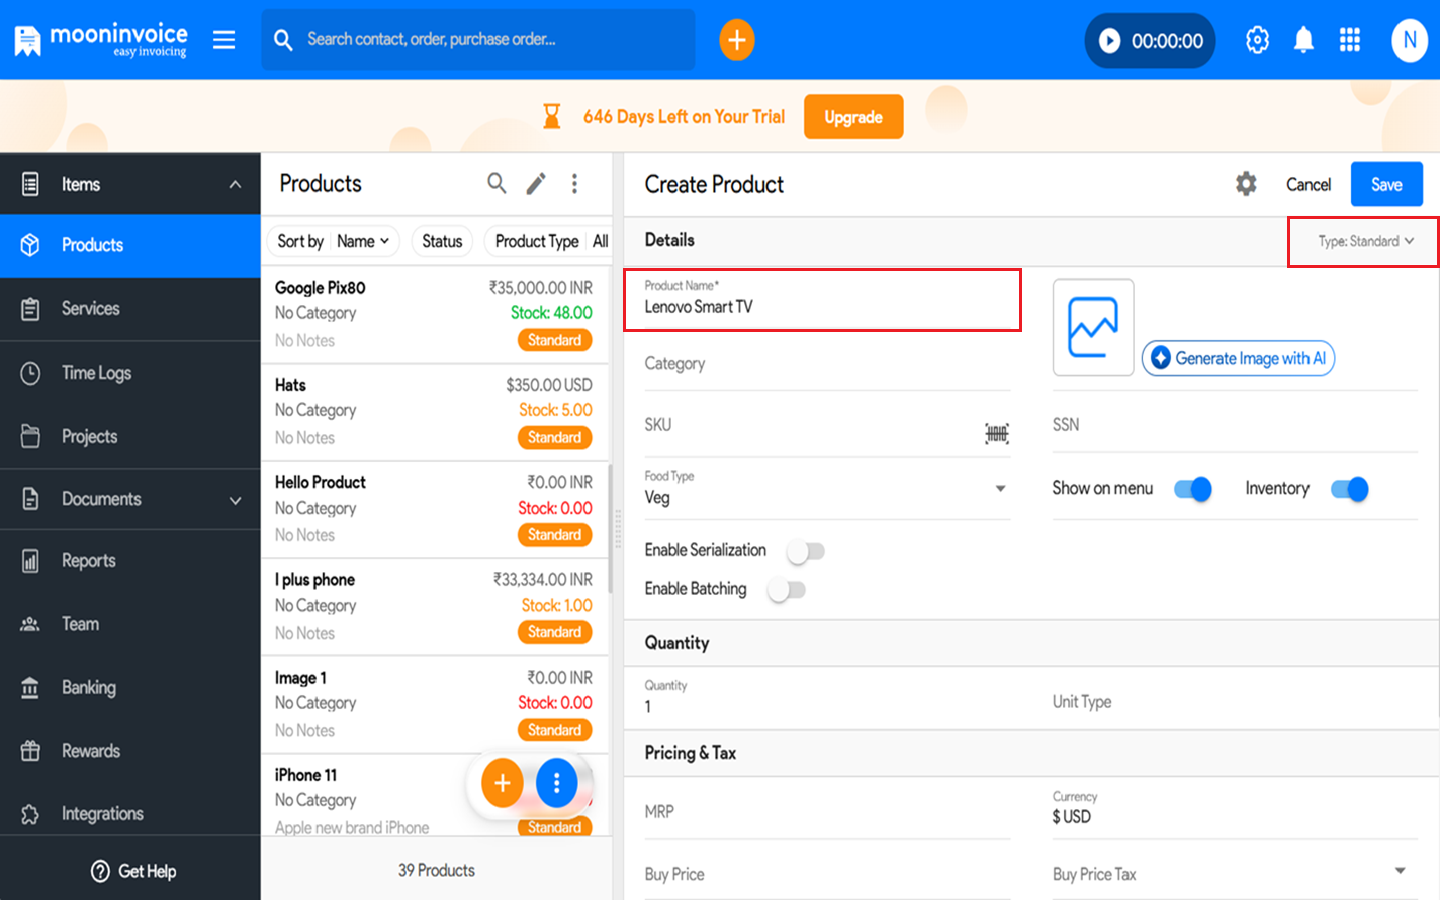The width and height of the screenshot is (1440, 900).
Task: Open the Currency $ USD field
Action: click(x=1235, y=809)
